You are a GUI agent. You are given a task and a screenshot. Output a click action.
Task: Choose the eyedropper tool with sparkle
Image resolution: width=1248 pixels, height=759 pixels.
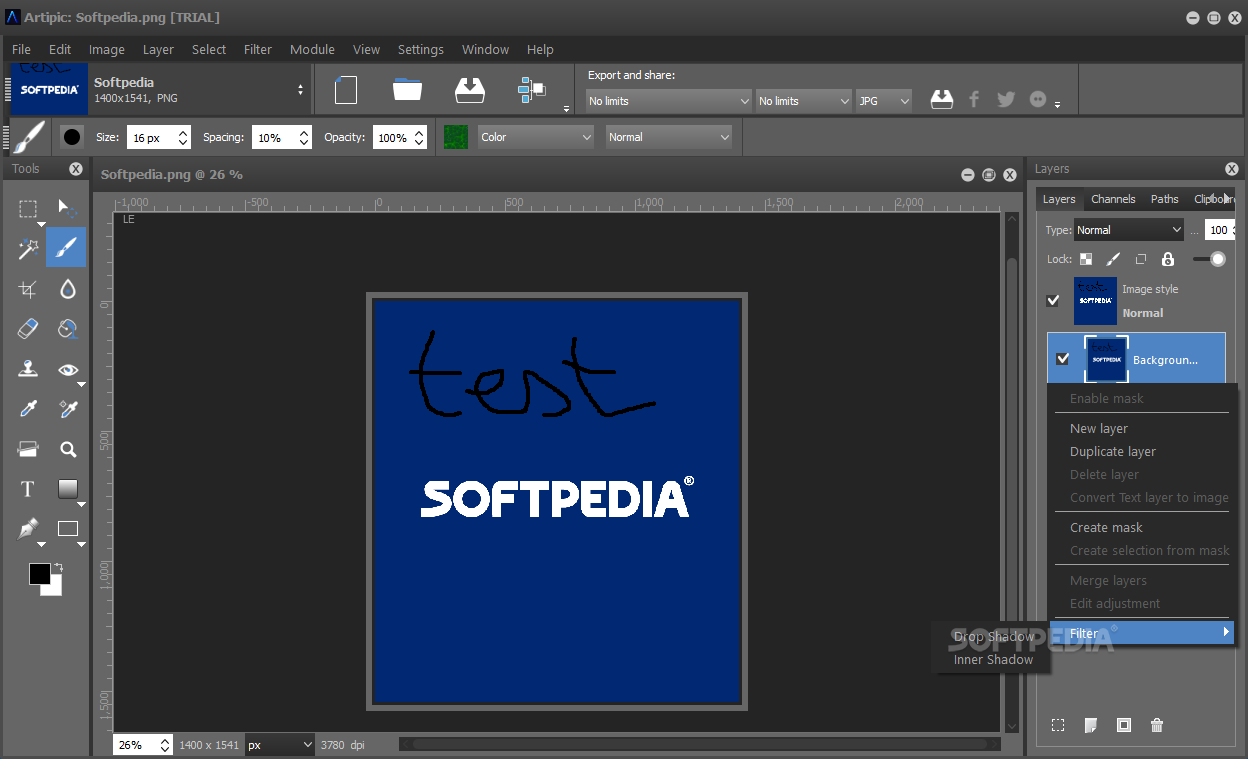pyautogui.click(x=67, y=409)
